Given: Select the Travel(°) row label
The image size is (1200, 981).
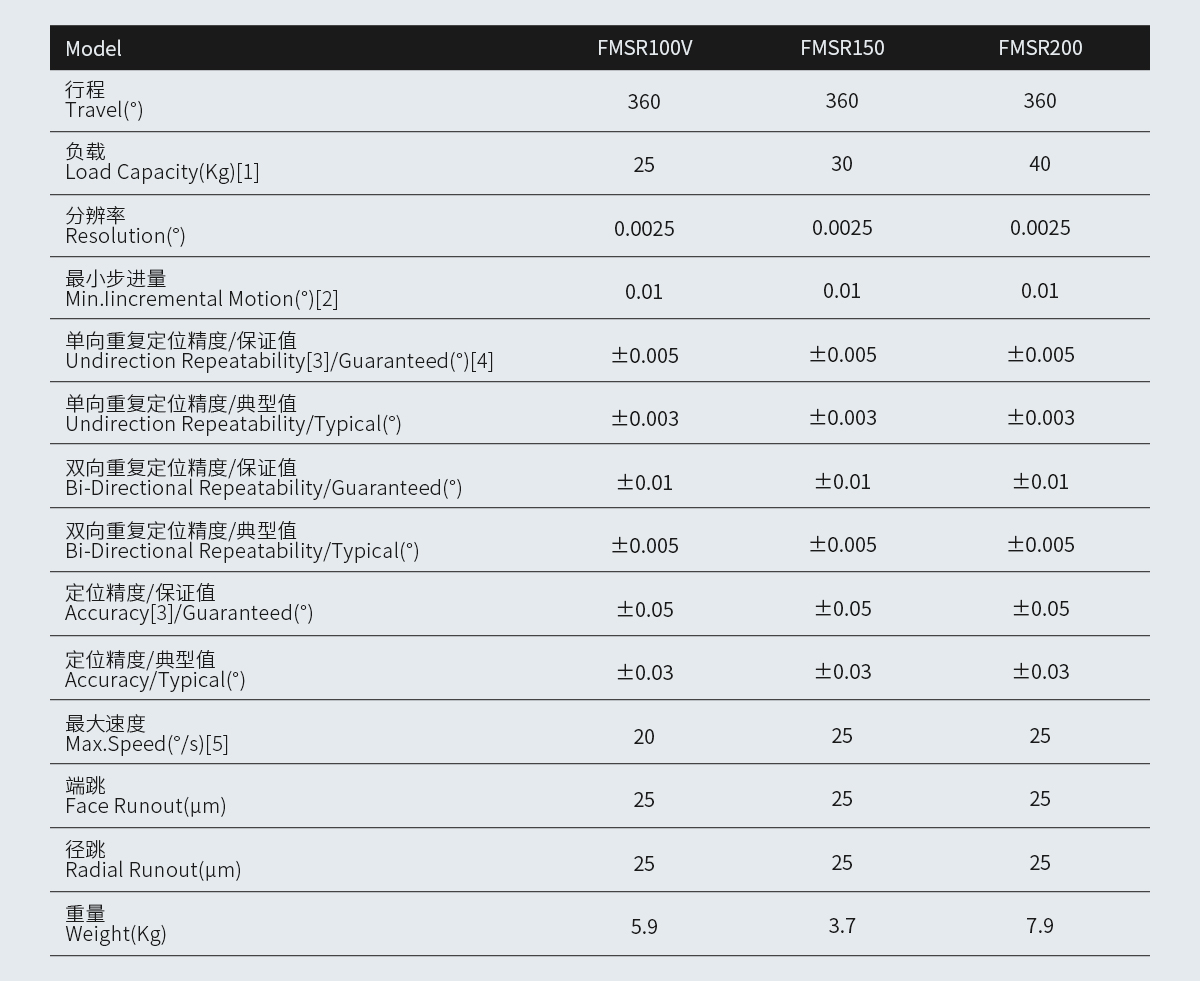Looking at the screenshot, I should 104,110.
